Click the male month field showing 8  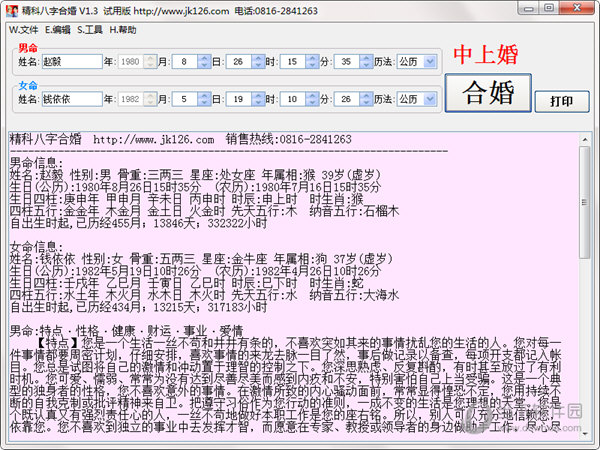[x=184, y=62]
